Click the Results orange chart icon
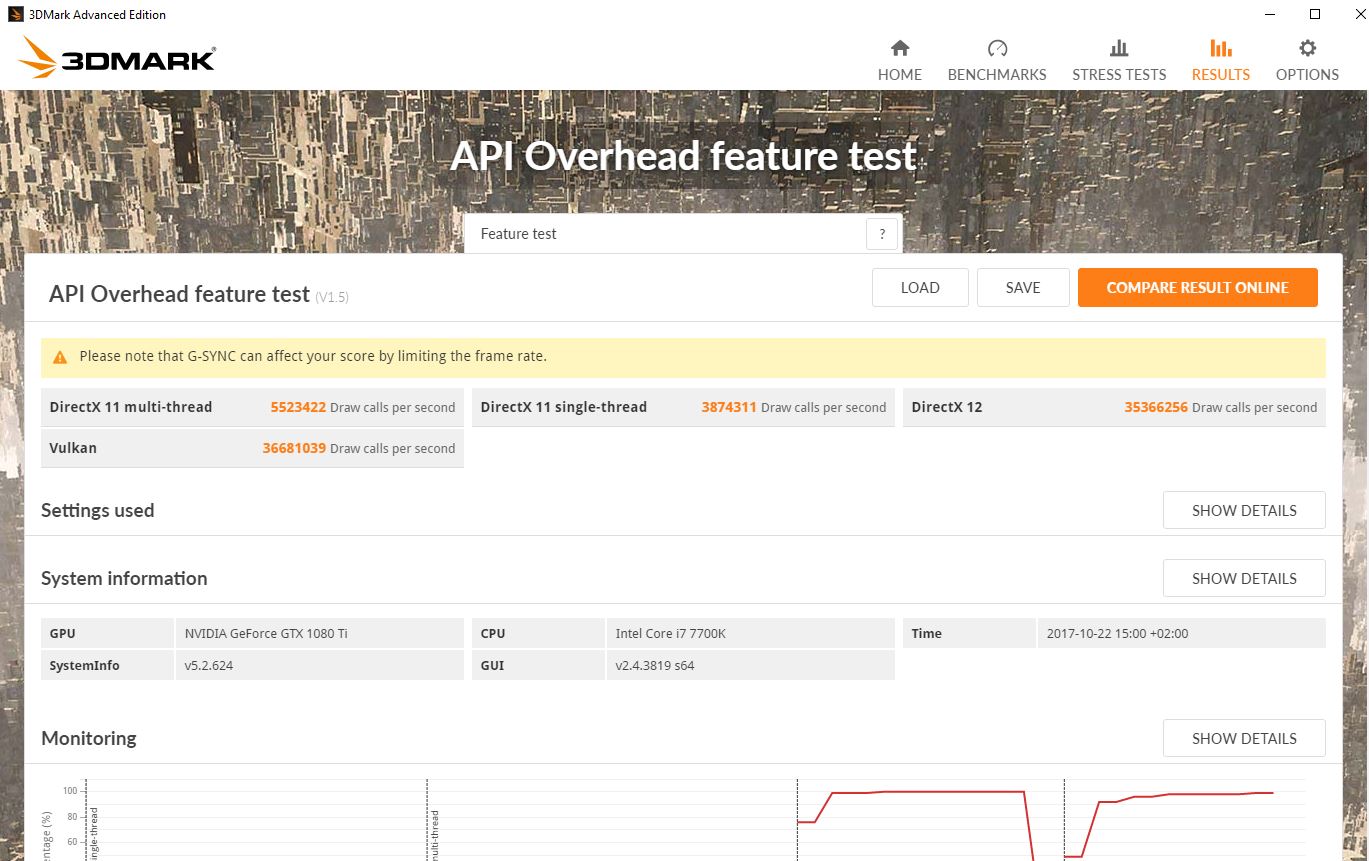 [1220, 48]
